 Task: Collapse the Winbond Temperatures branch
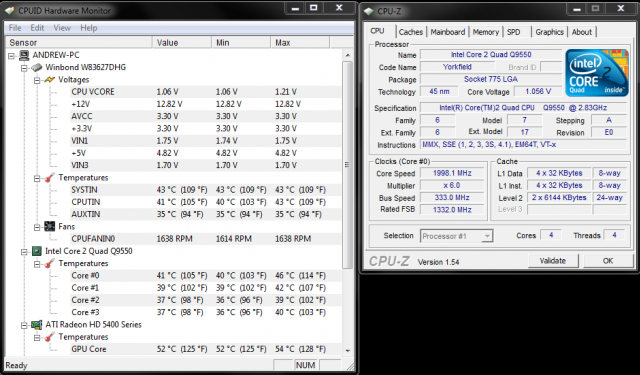click(x=37, y=178)
